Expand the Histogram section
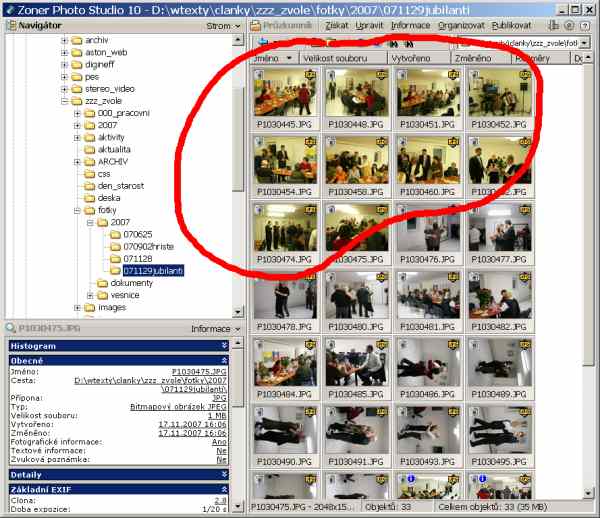 coord(224,345)
